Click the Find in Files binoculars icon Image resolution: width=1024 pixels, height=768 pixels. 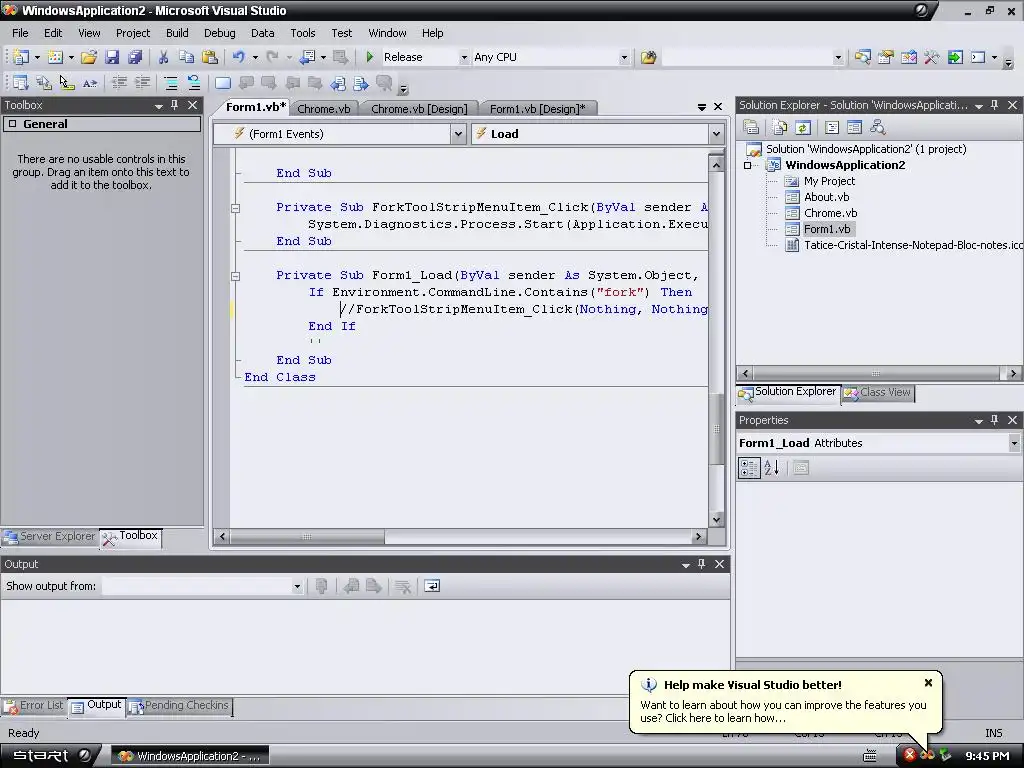pyautogui.click(x=648, y=57)
